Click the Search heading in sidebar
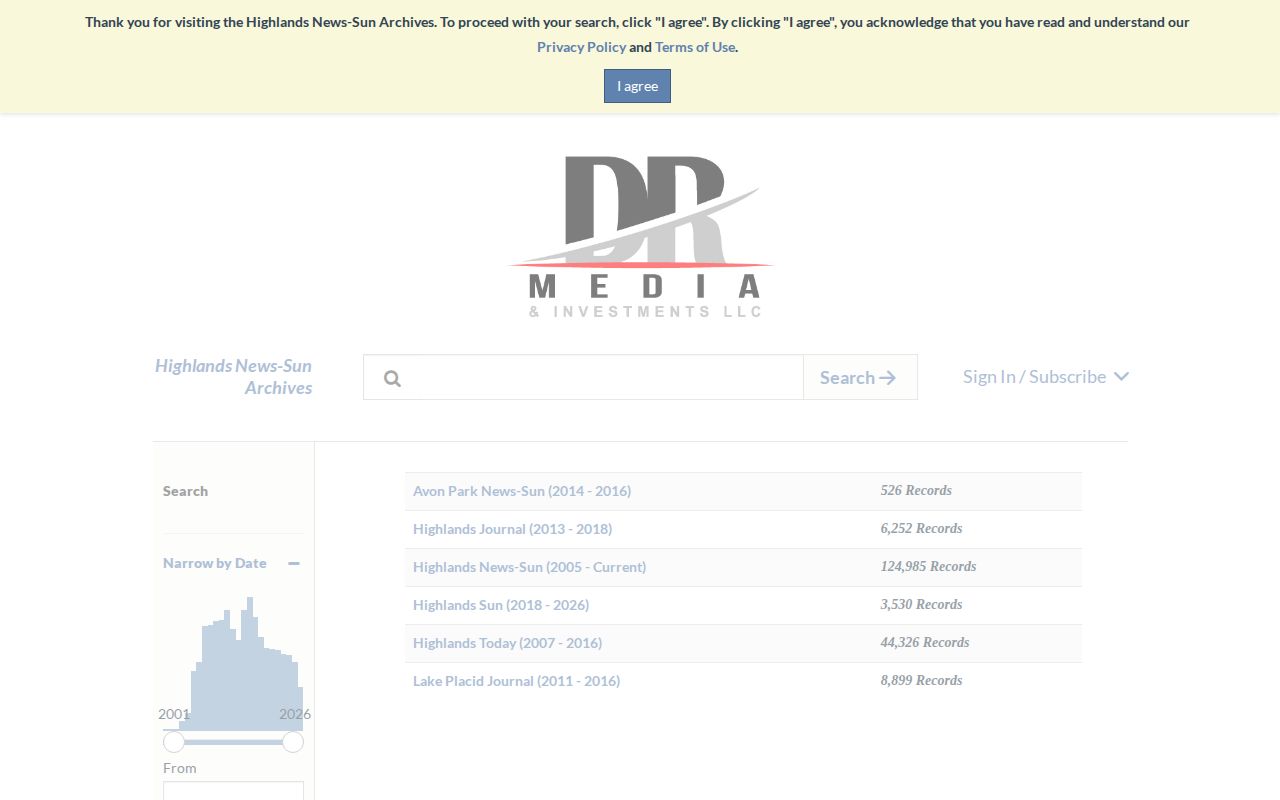 [185, 491]
